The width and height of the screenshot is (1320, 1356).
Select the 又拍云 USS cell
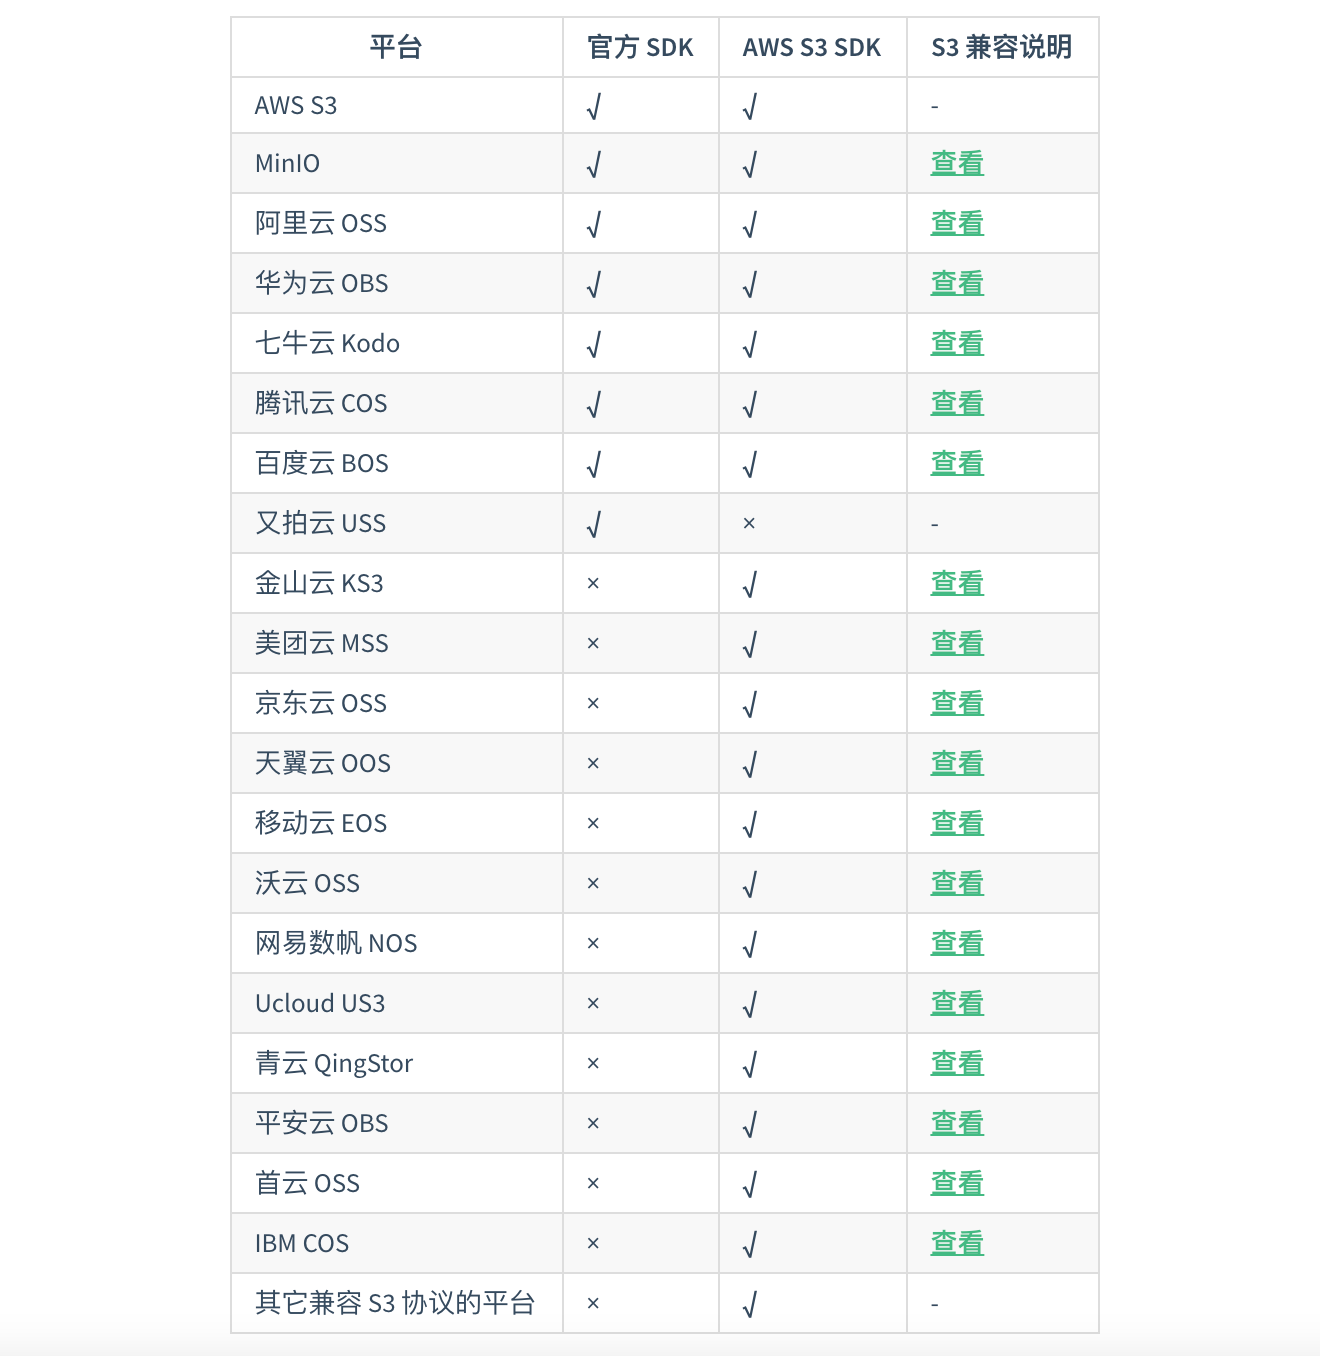(396, 523)
